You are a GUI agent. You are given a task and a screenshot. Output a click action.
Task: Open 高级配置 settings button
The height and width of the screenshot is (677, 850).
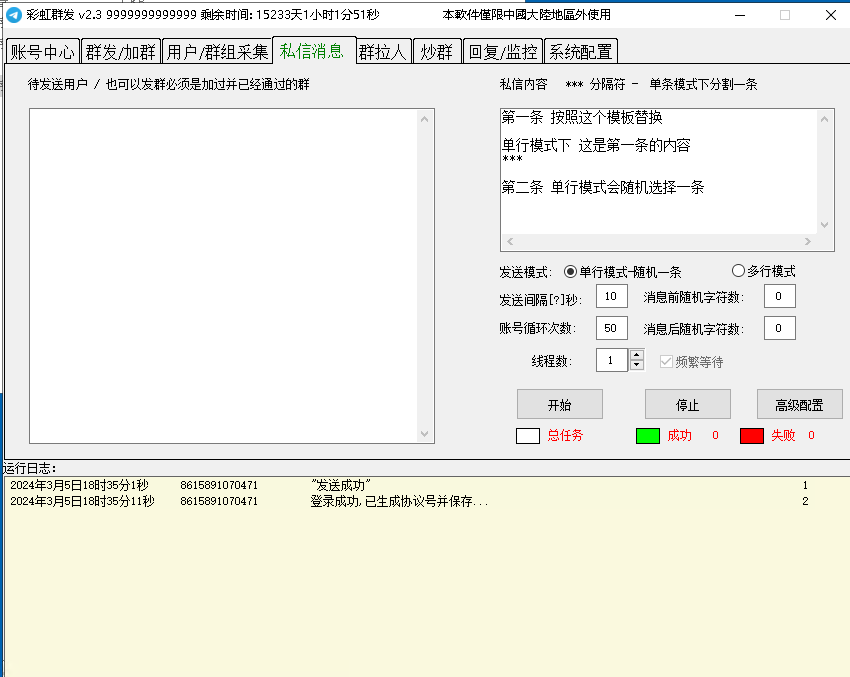pyautogui.click(x=799, y=404)
